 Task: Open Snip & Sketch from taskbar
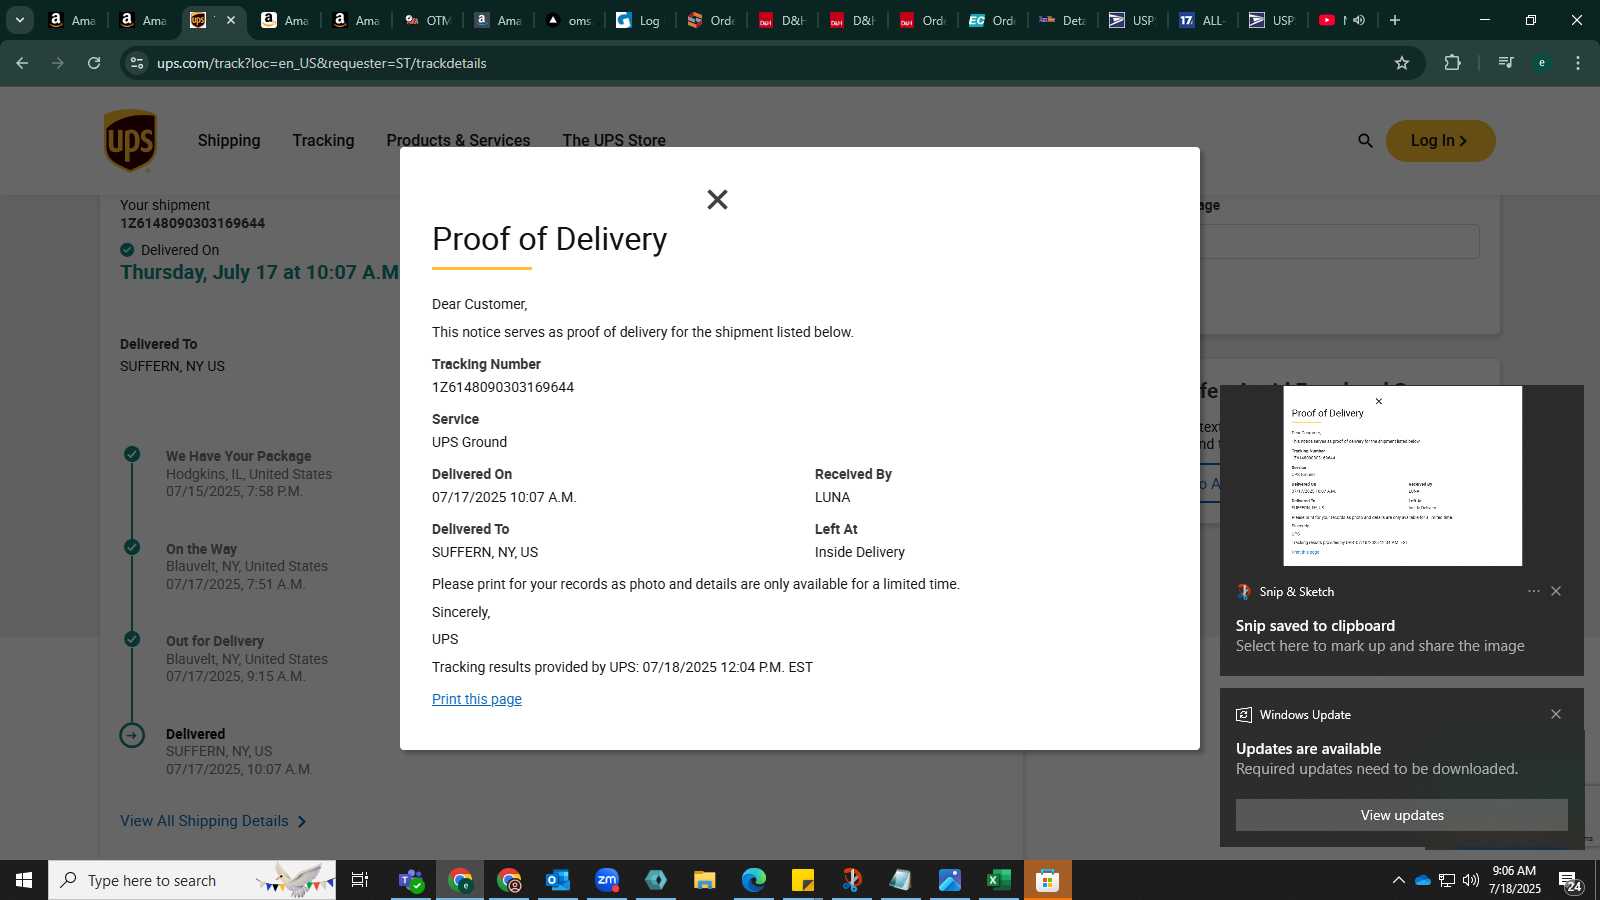851,880
